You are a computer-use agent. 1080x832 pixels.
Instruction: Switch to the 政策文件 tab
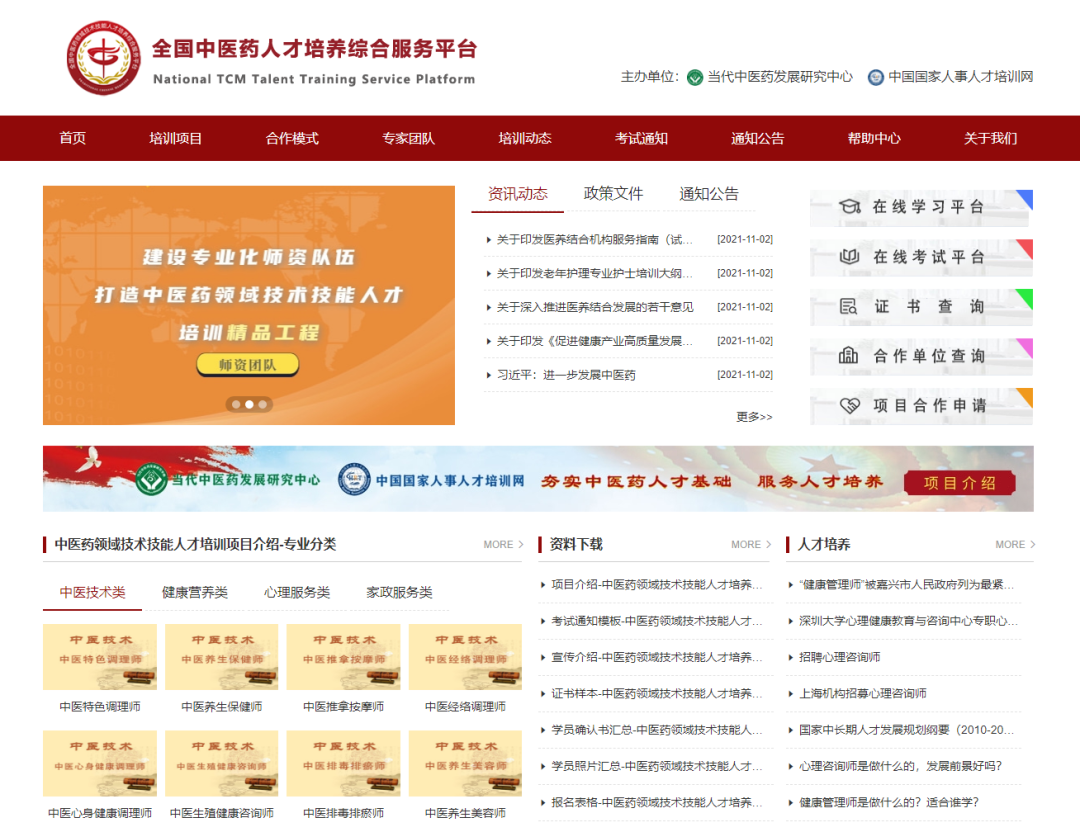(613, 194)
